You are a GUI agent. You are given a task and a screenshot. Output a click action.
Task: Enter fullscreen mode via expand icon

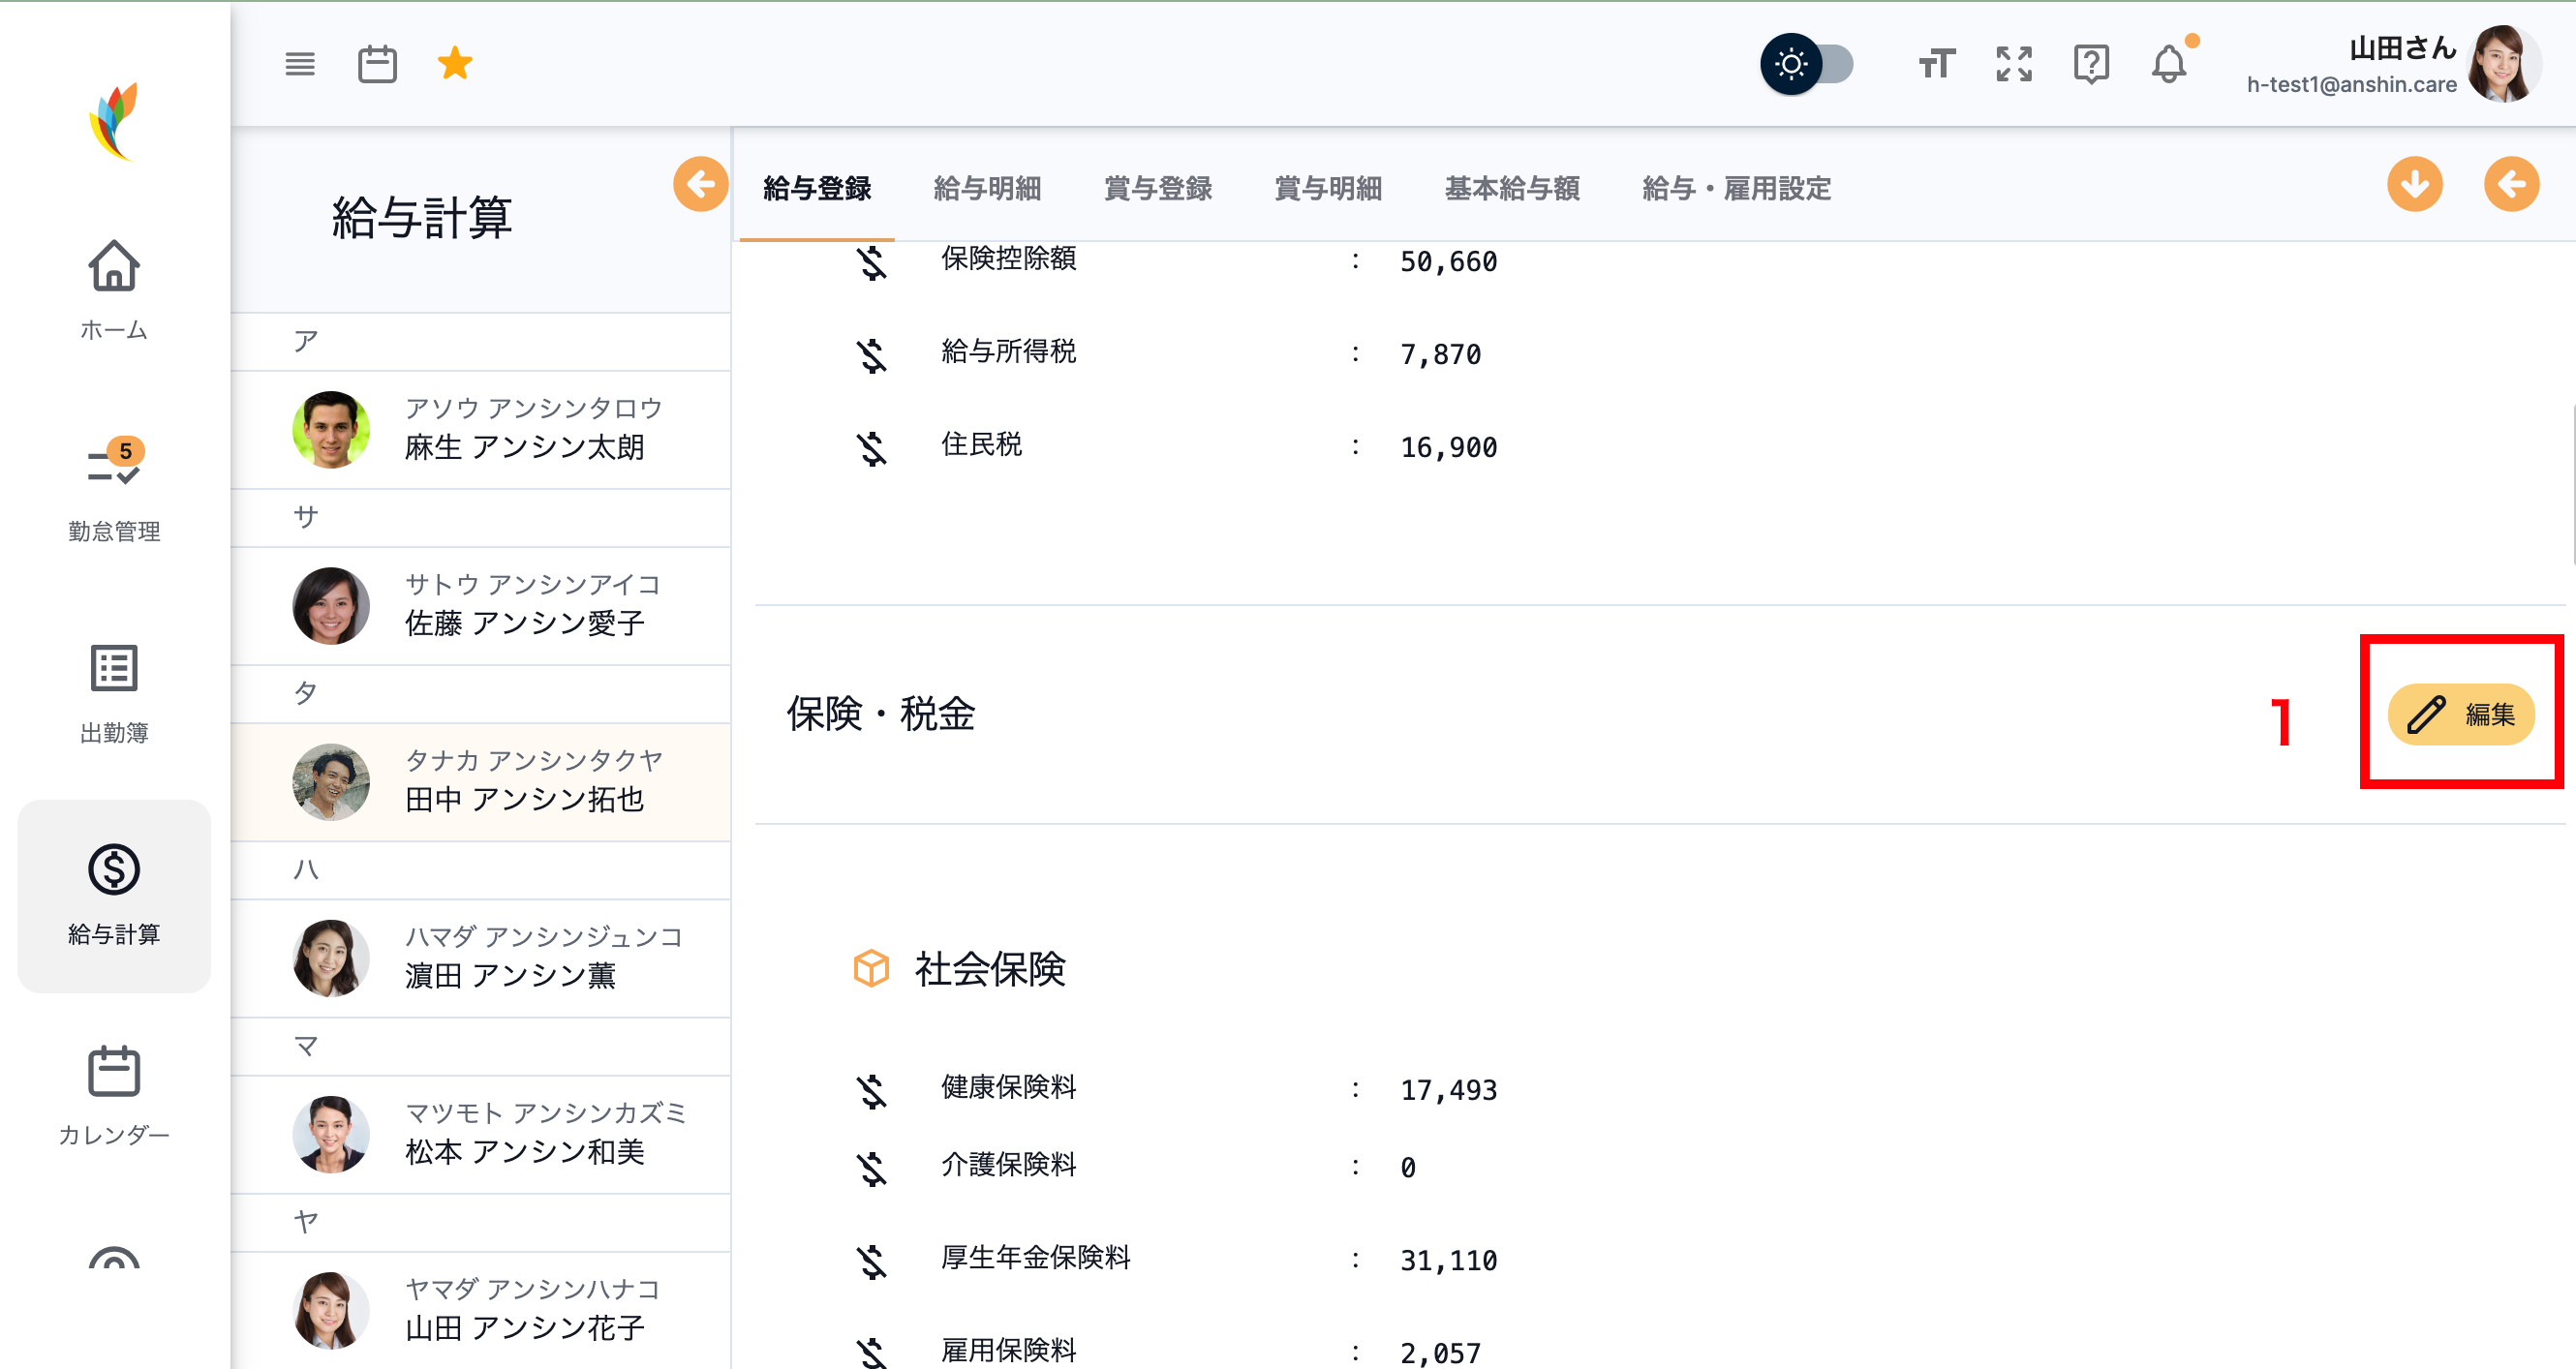click(x=2013, y=65)
